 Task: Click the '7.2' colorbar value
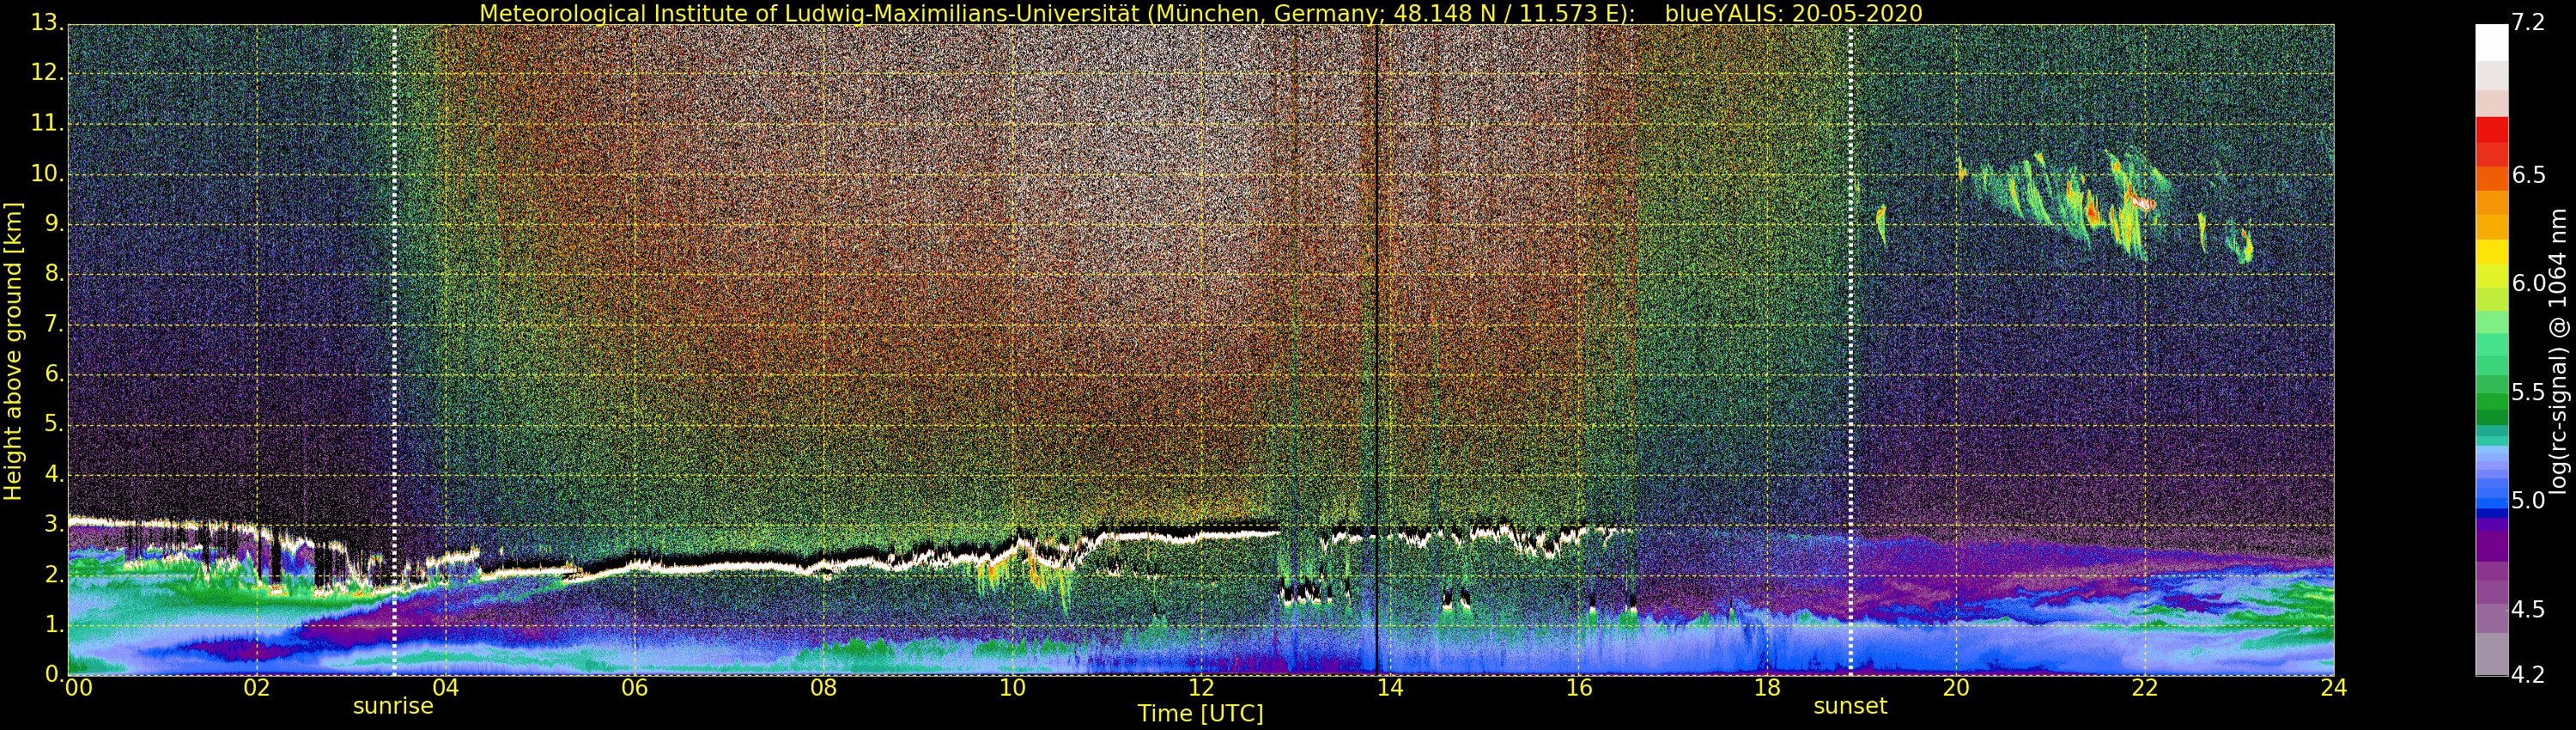pos(2529,23)
